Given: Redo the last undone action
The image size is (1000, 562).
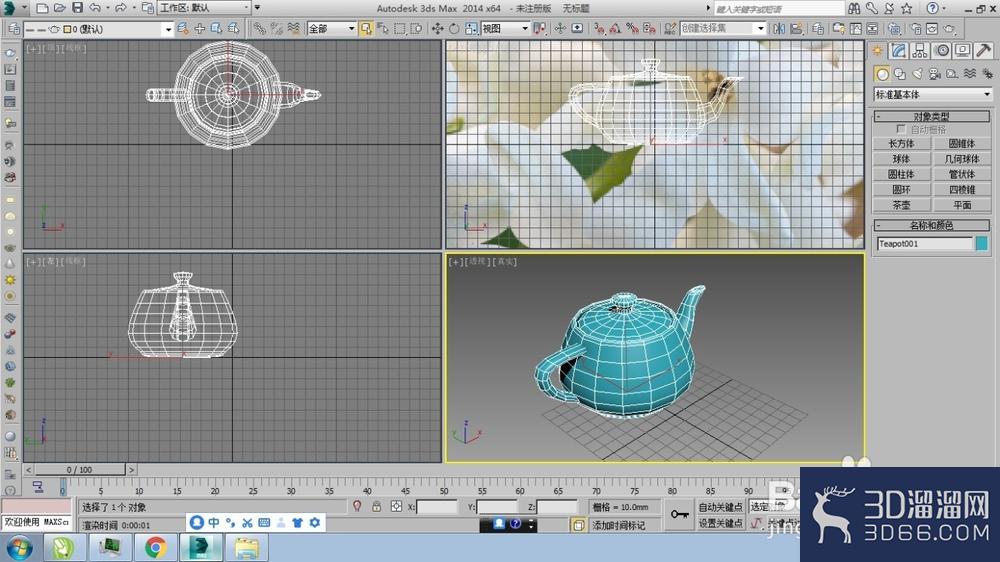Looking at the screenshot, I should (120, 8).
